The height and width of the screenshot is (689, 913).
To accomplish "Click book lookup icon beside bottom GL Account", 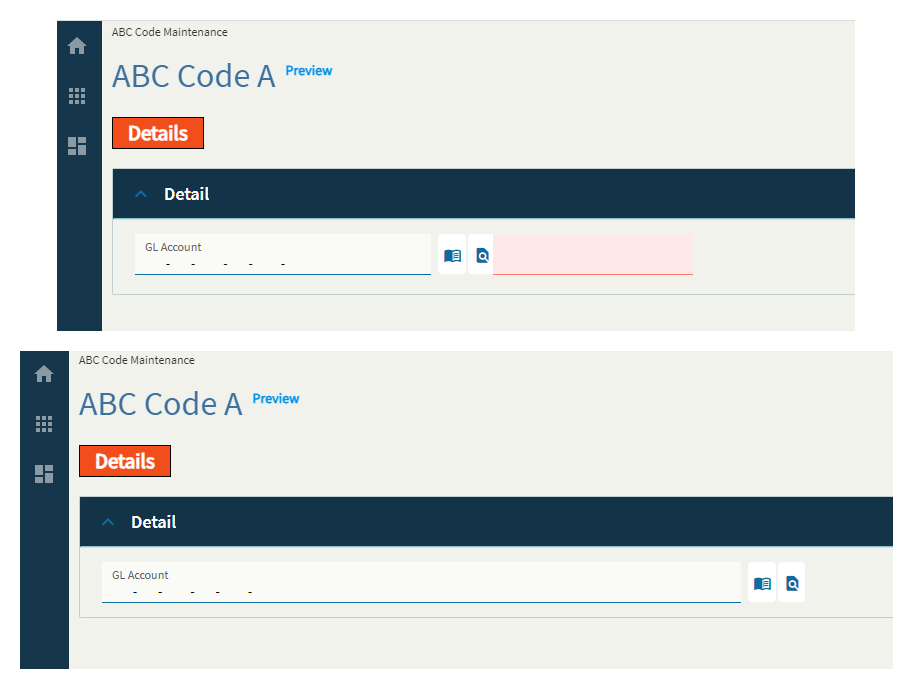I will 762,582.
